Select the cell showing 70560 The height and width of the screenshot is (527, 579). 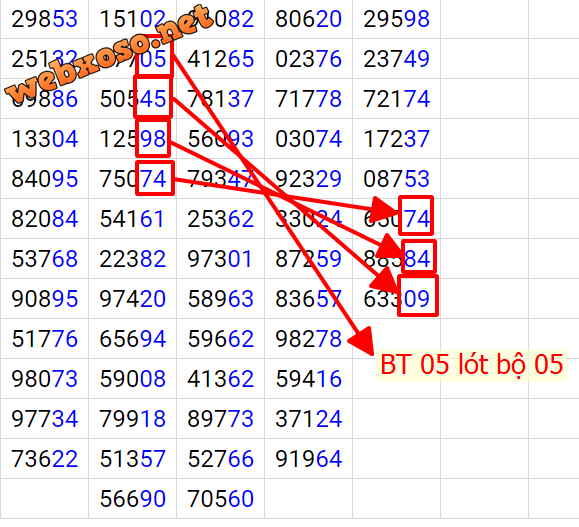point(220,499)
